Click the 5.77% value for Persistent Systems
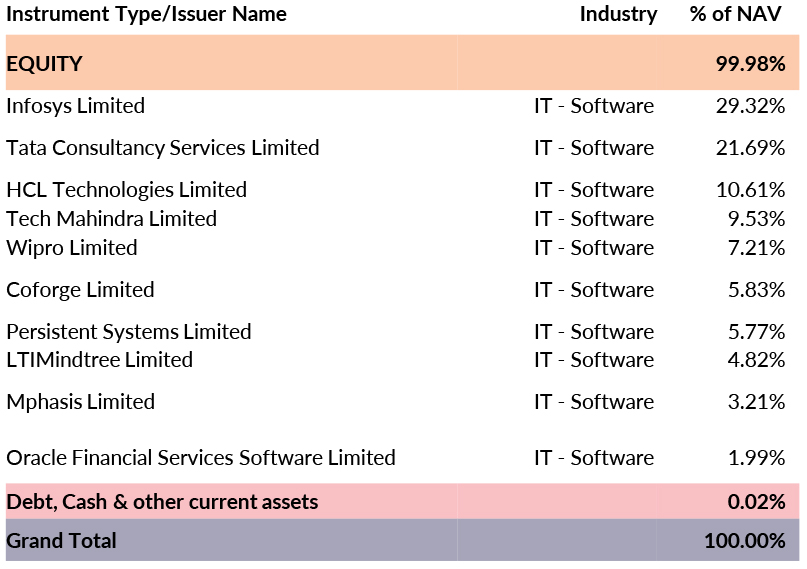This screenshot has width=807, height=569. [755, 332]
